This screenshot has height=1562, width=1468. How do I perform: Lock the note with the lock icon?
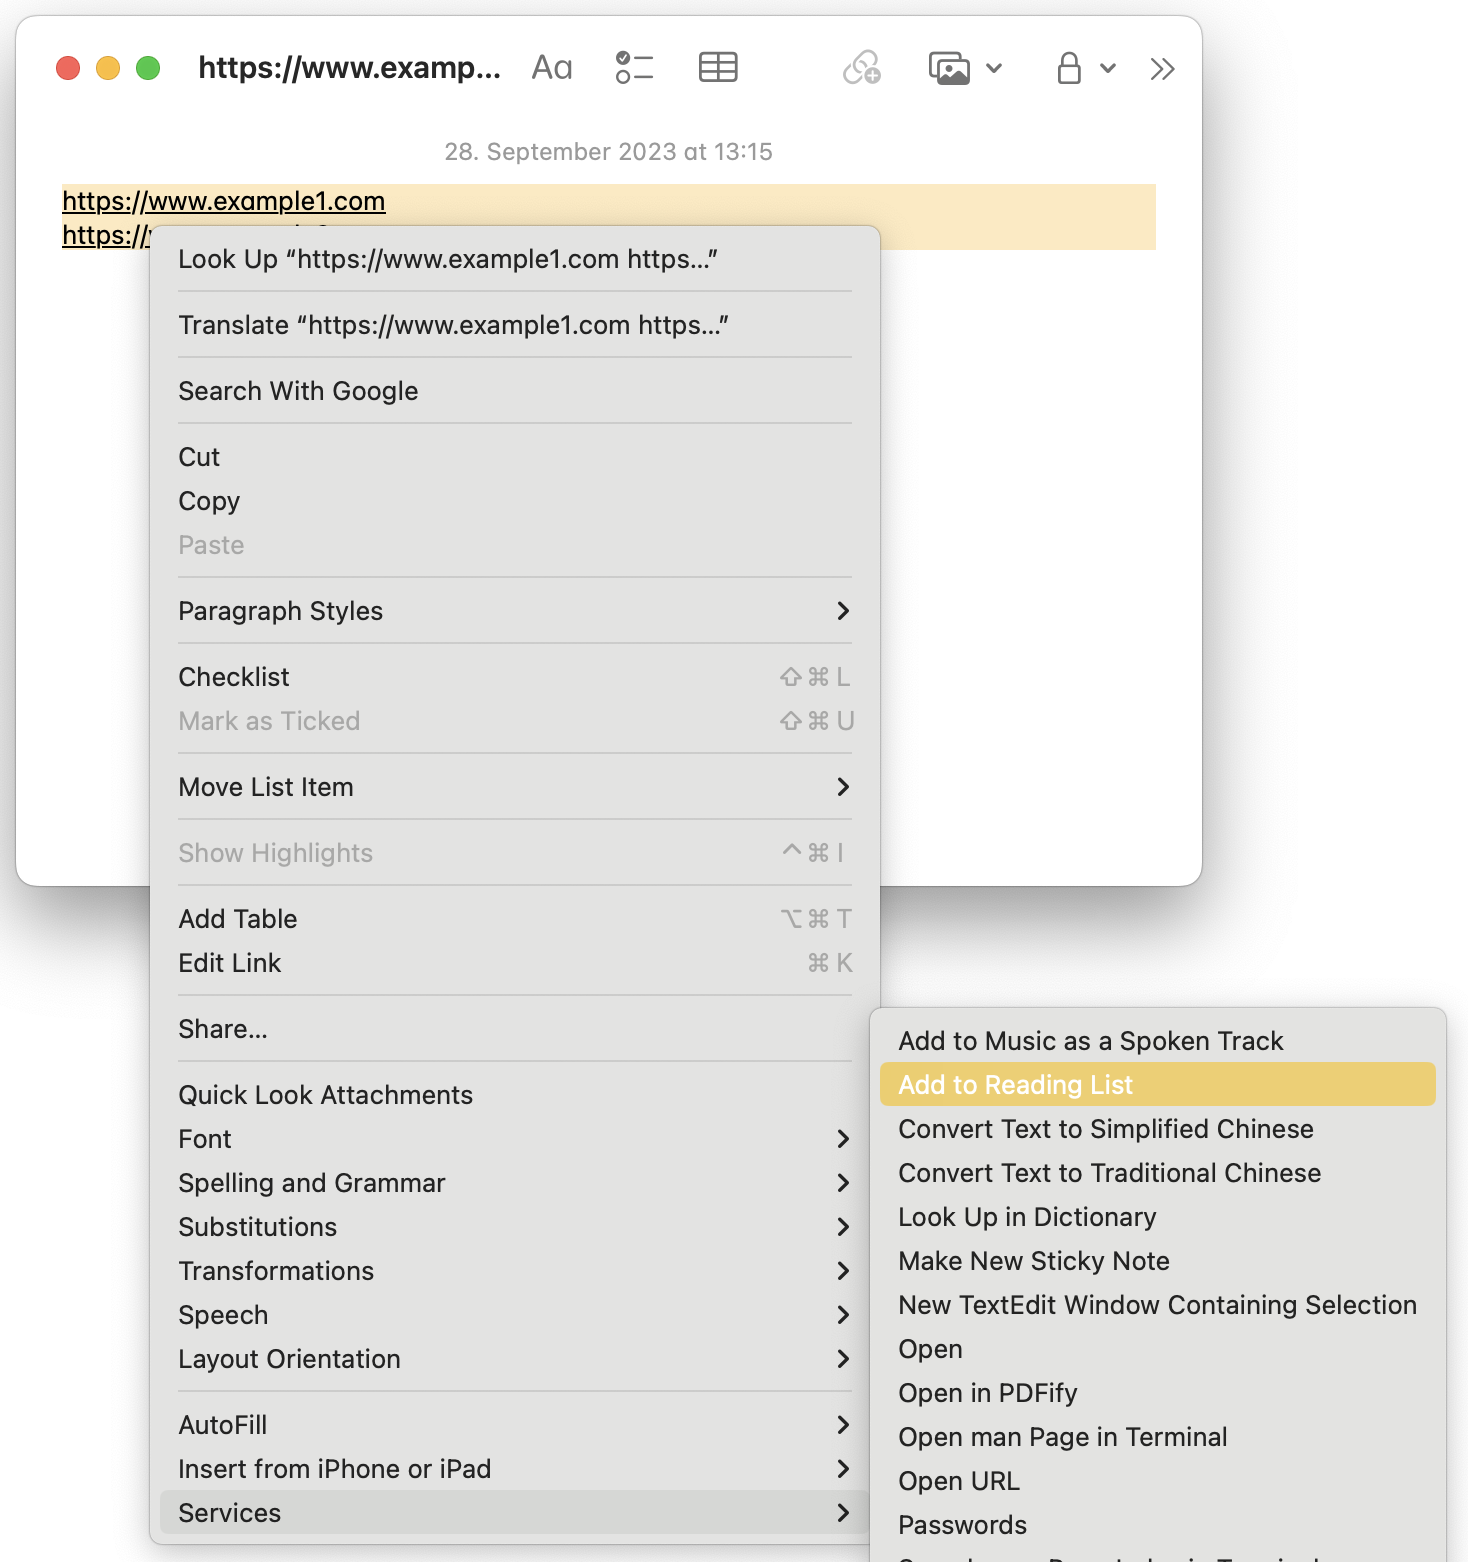tap(1068, 67)
